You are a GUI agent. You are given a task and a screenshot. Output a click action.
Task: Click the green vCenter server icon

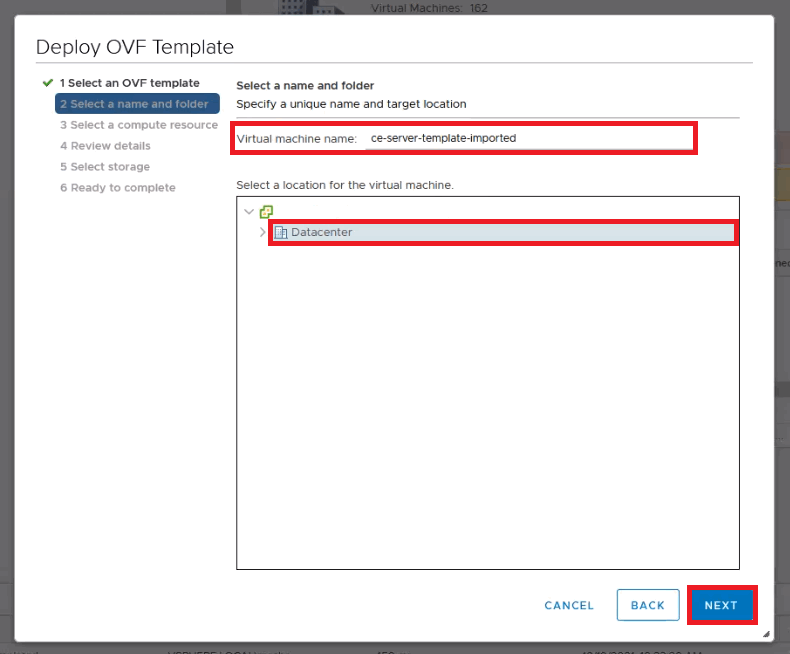click(266, 212)
